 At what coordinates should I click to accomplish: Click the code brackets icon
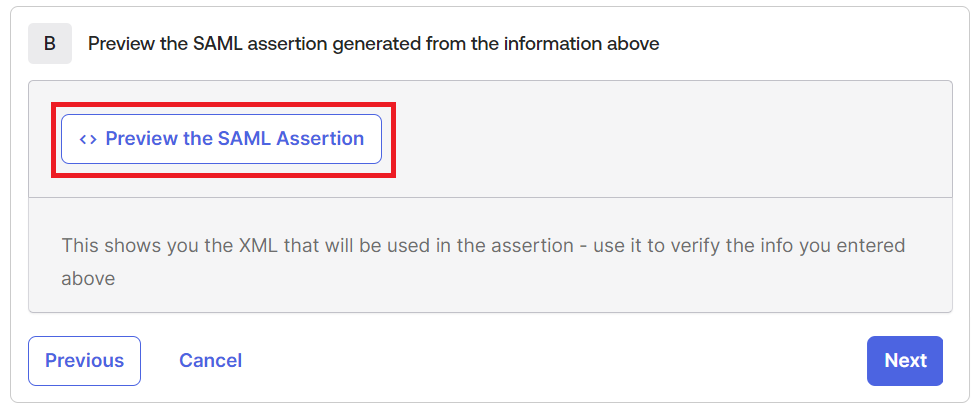[x=88, y=139]
